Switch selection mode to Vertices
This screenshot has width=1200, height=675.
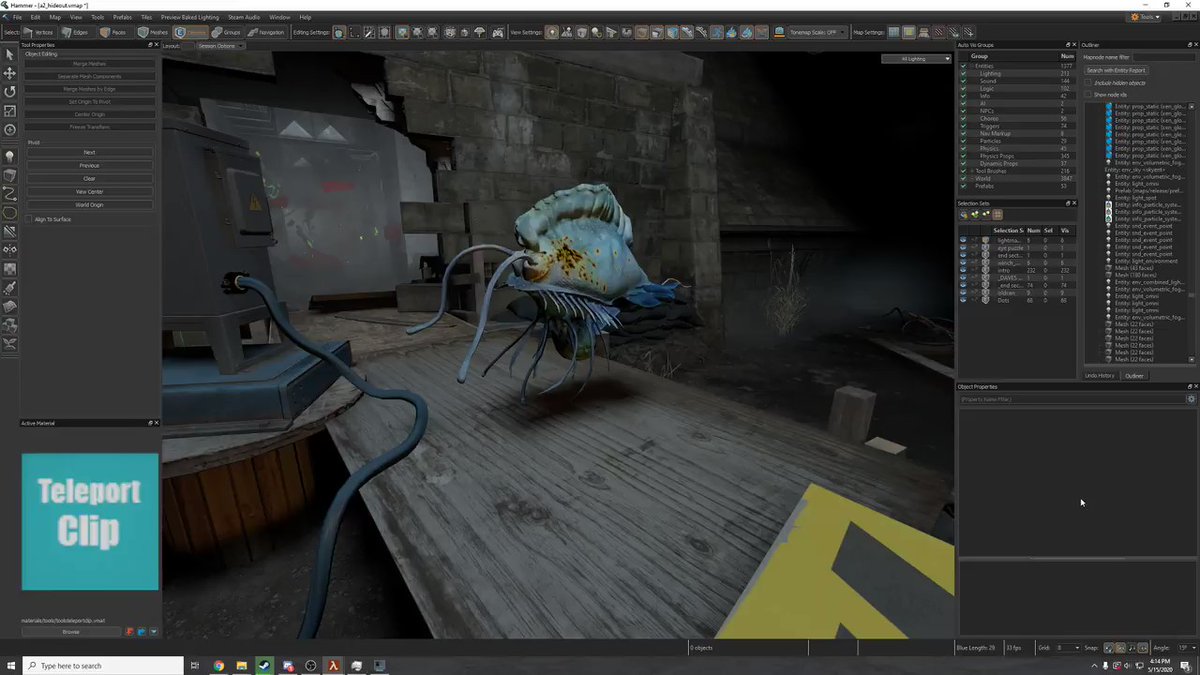click(38, 32)
